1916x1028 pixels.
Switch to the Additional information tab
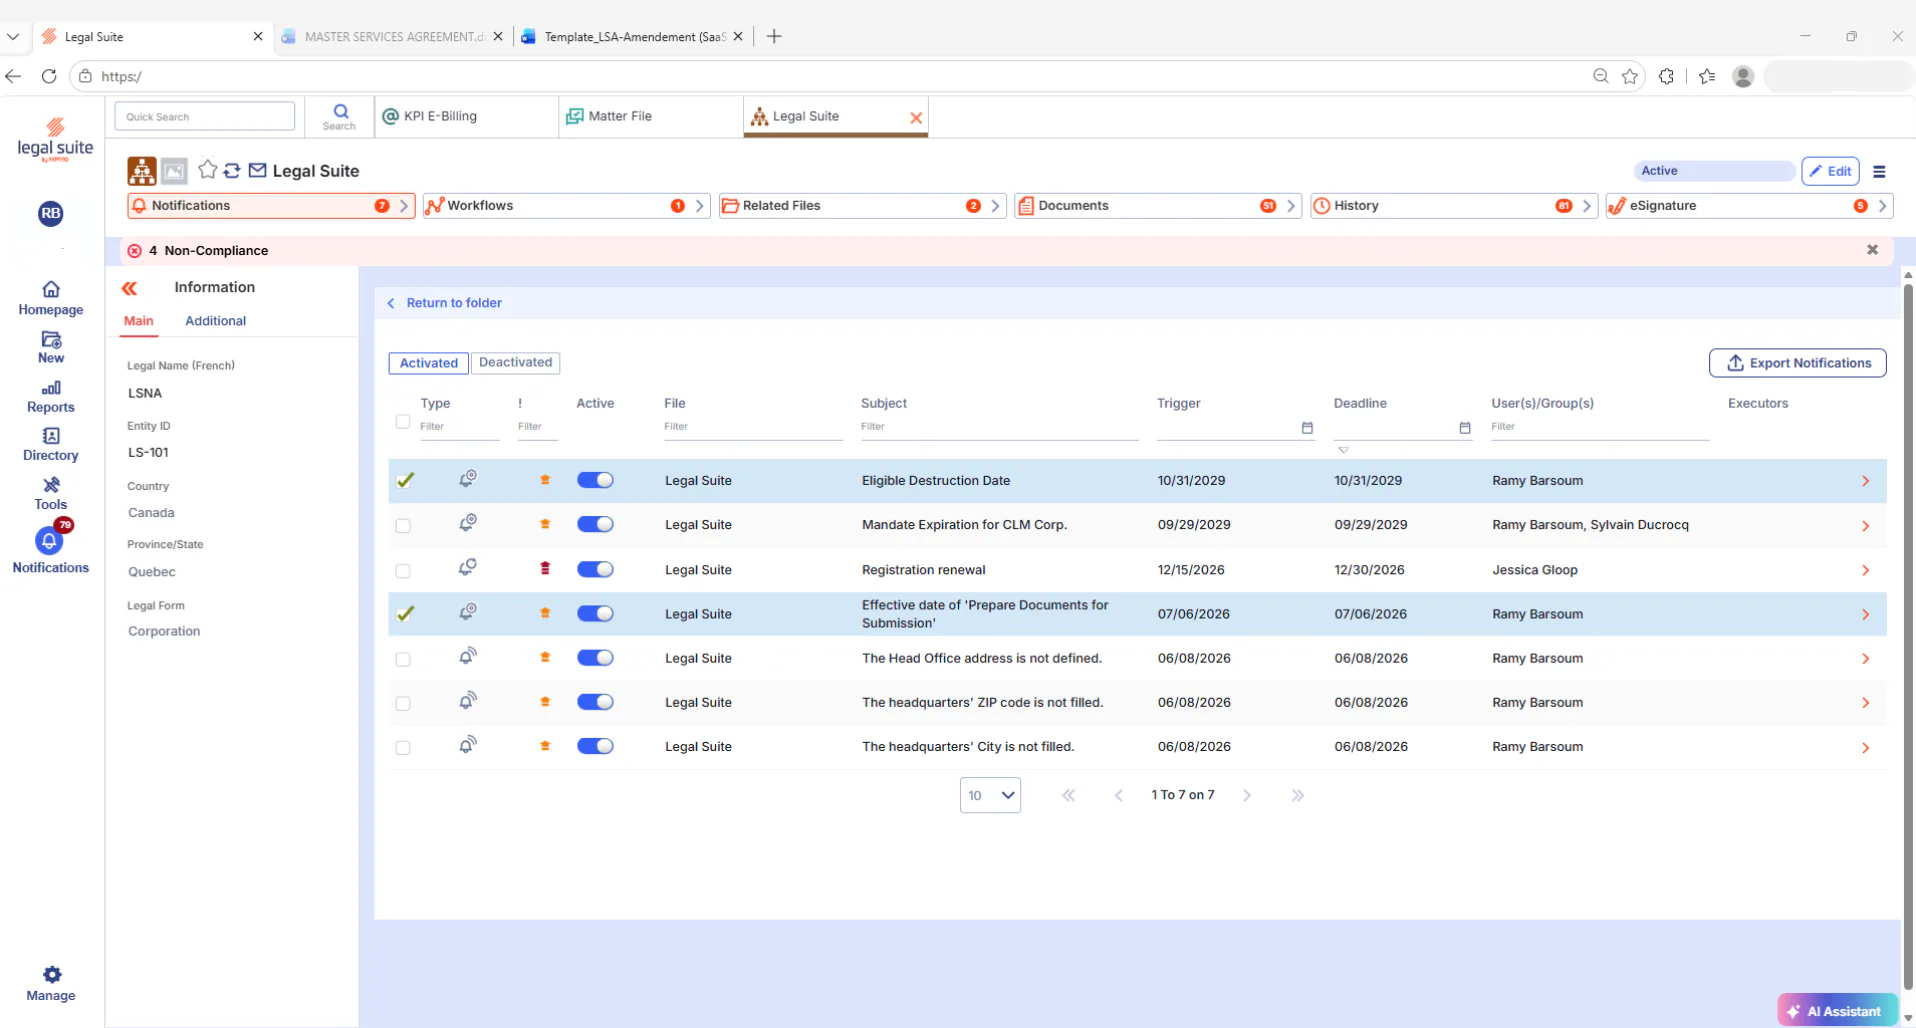tap(215, 321)
